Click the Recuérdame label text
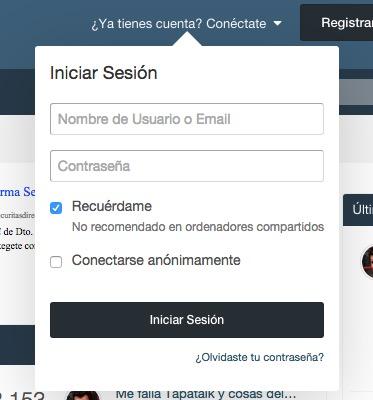 (112, 206)
